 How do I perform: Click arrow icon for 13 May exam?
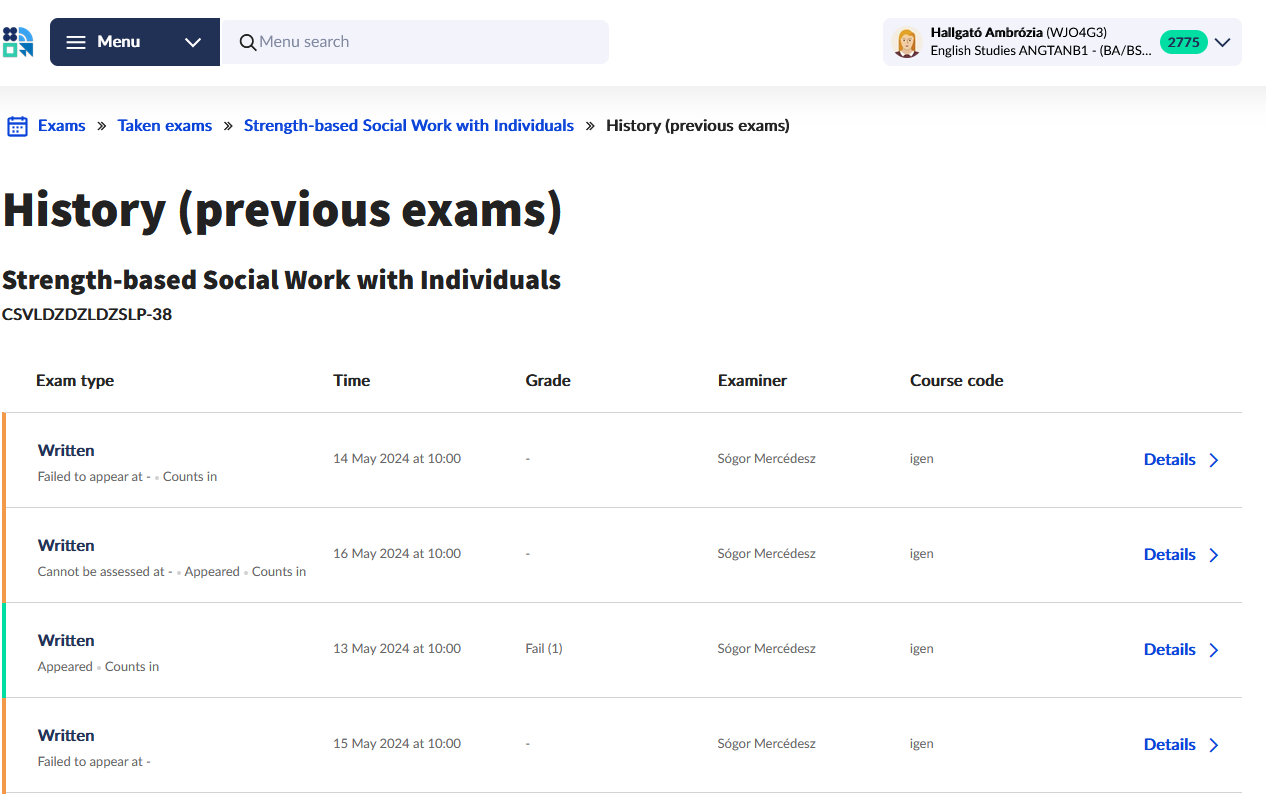point(1214,650)
